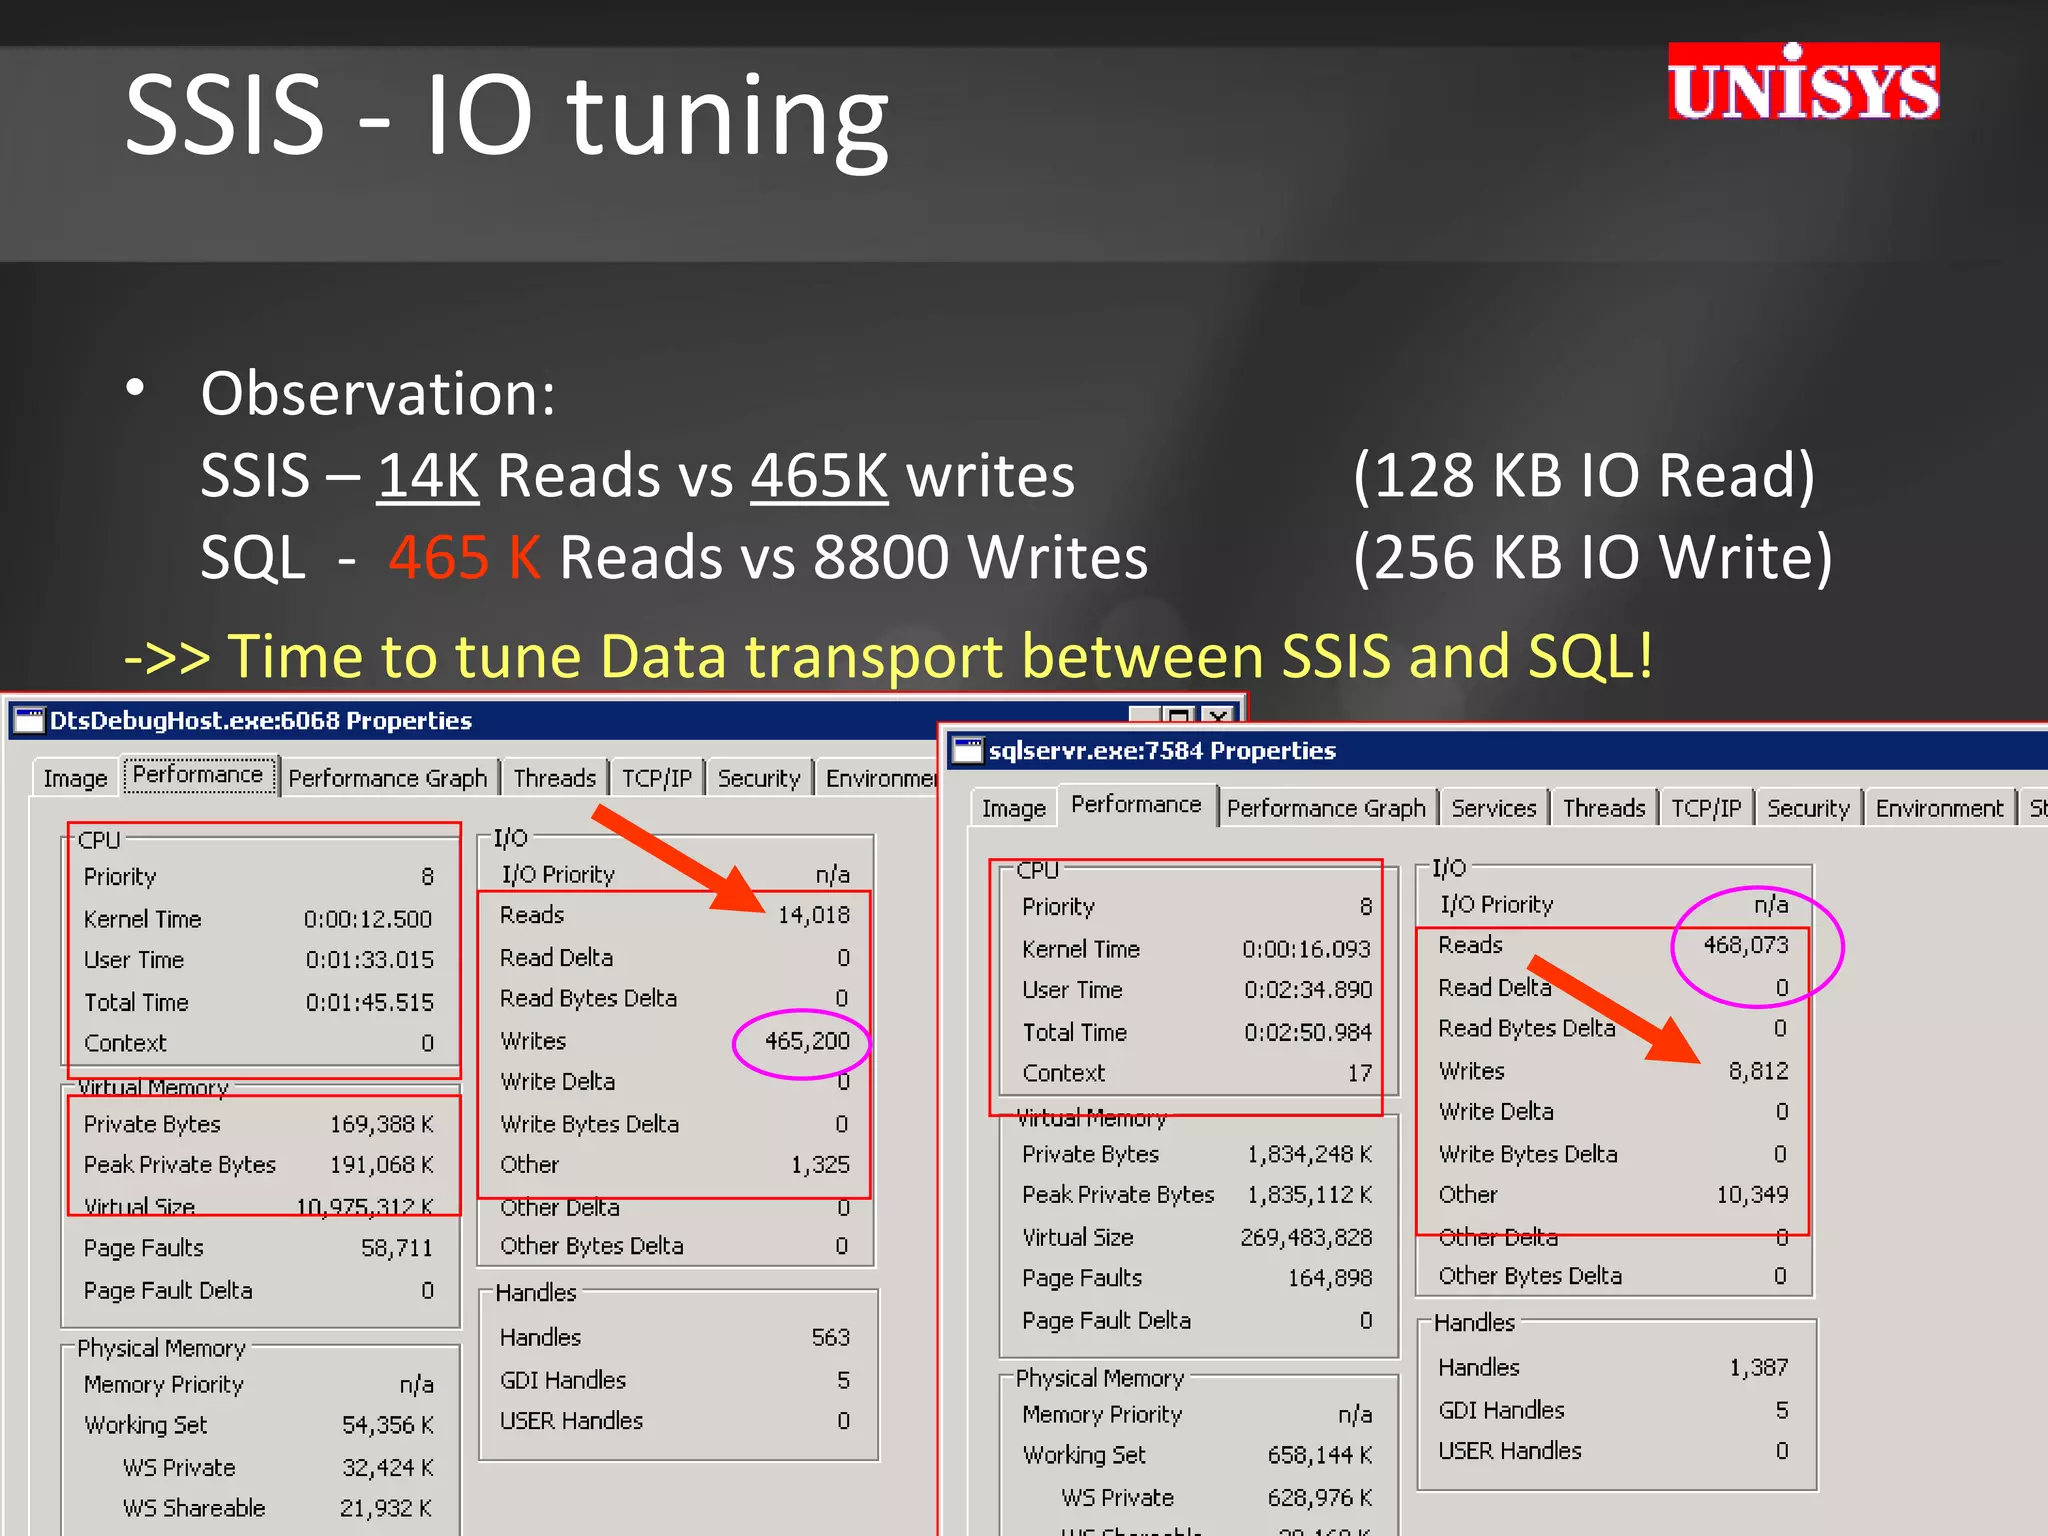Click sqlservr Peak Private Bytes 1,835,112 K
This screenshot has height=1536, width=2048.
tap(1309, 1195)
